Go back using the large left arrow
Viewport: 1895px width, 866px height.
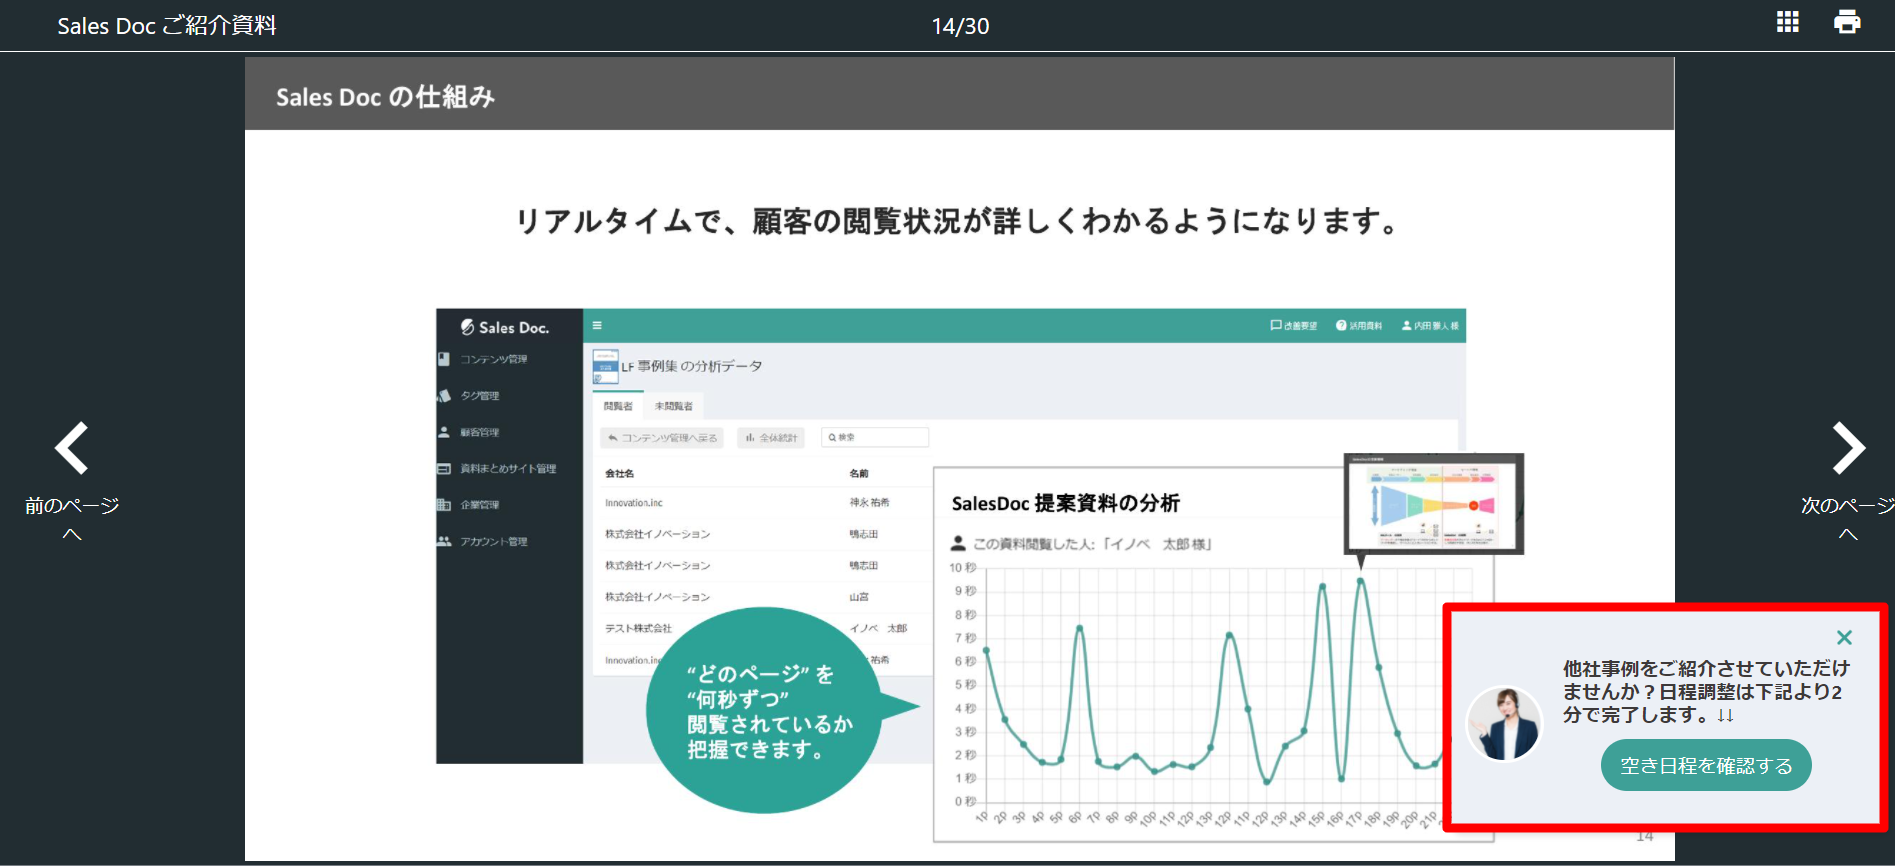[72, 448]
